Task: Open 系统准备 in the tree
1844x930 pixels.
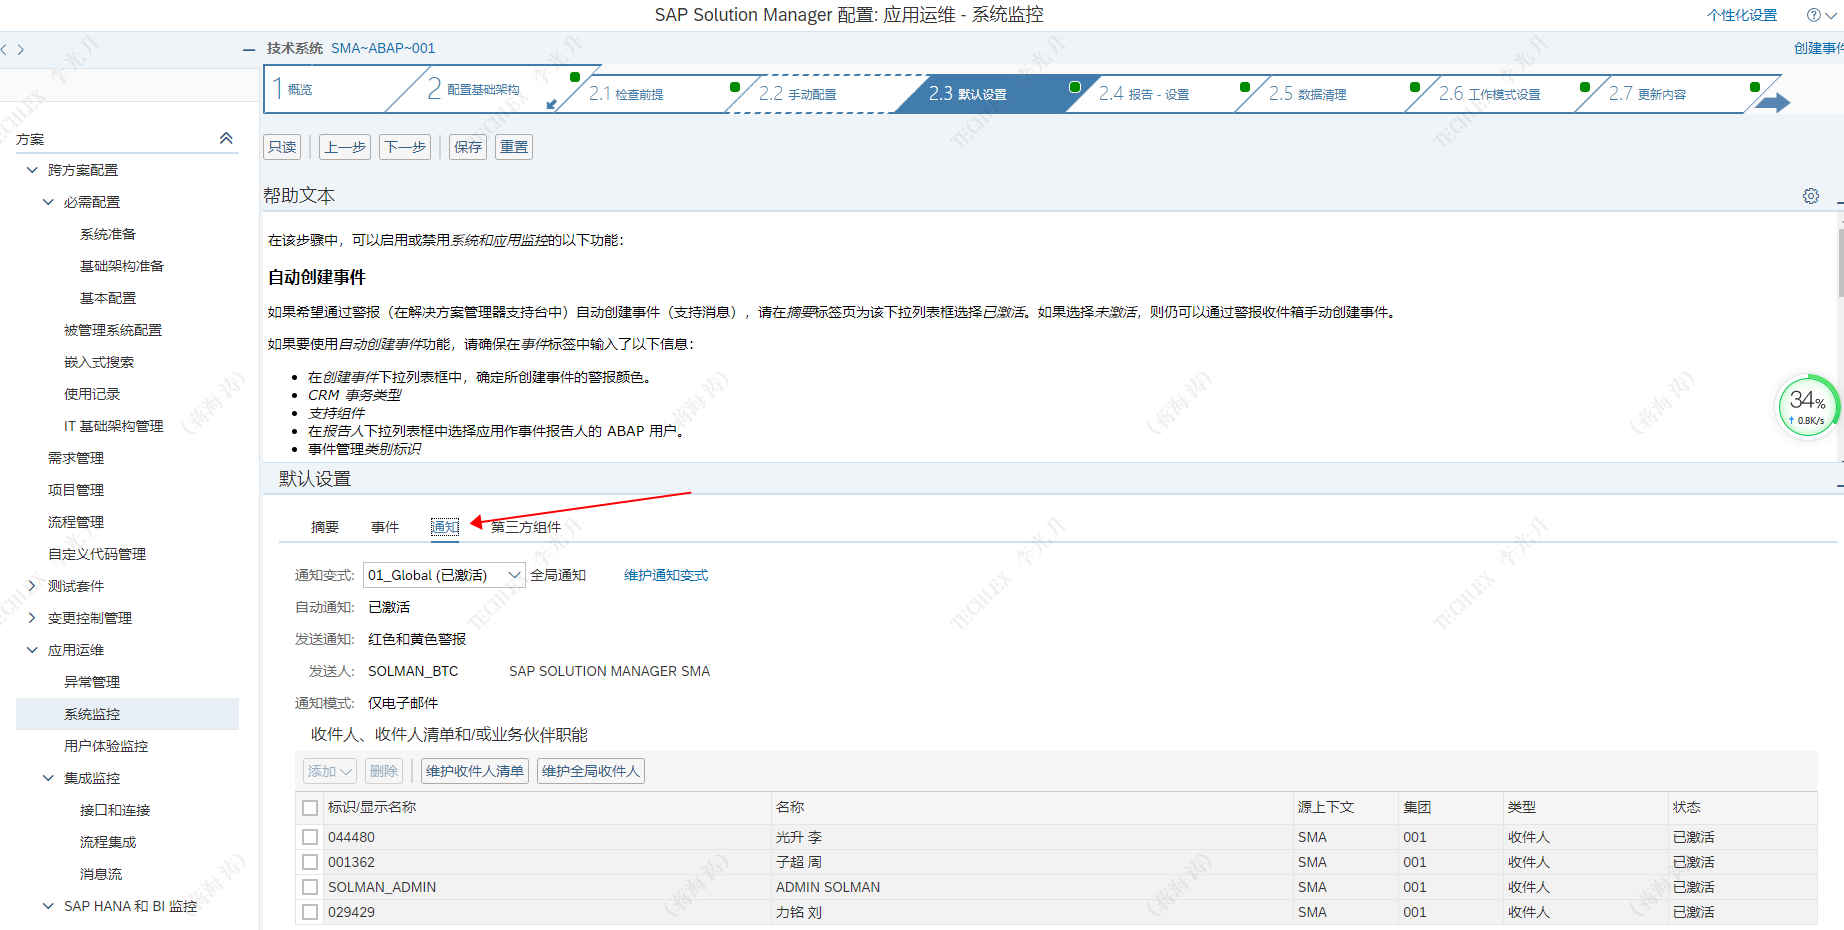Action: pyautogui.click(x=108, y=234)
